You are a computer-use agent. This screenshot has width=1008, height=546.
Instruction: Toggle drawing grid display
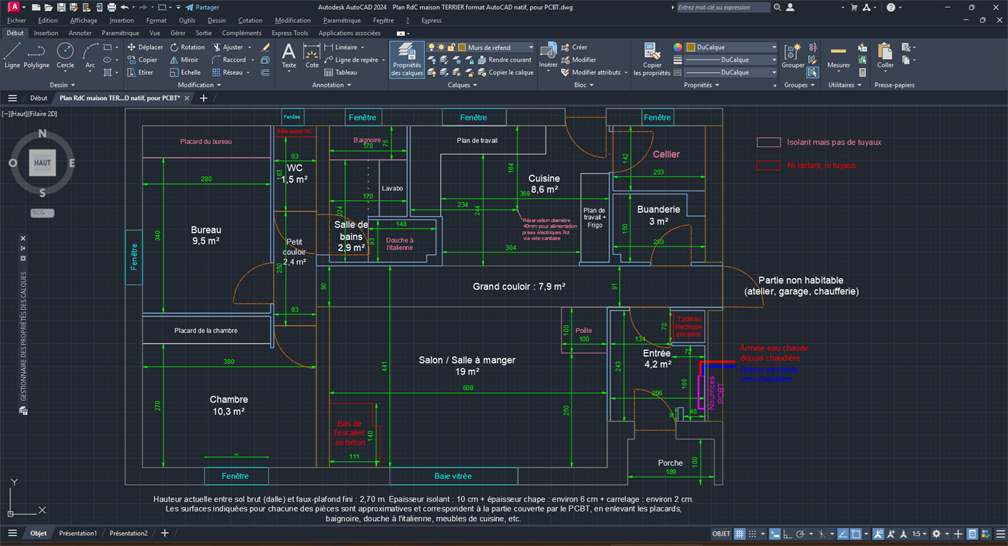[739, 534]
